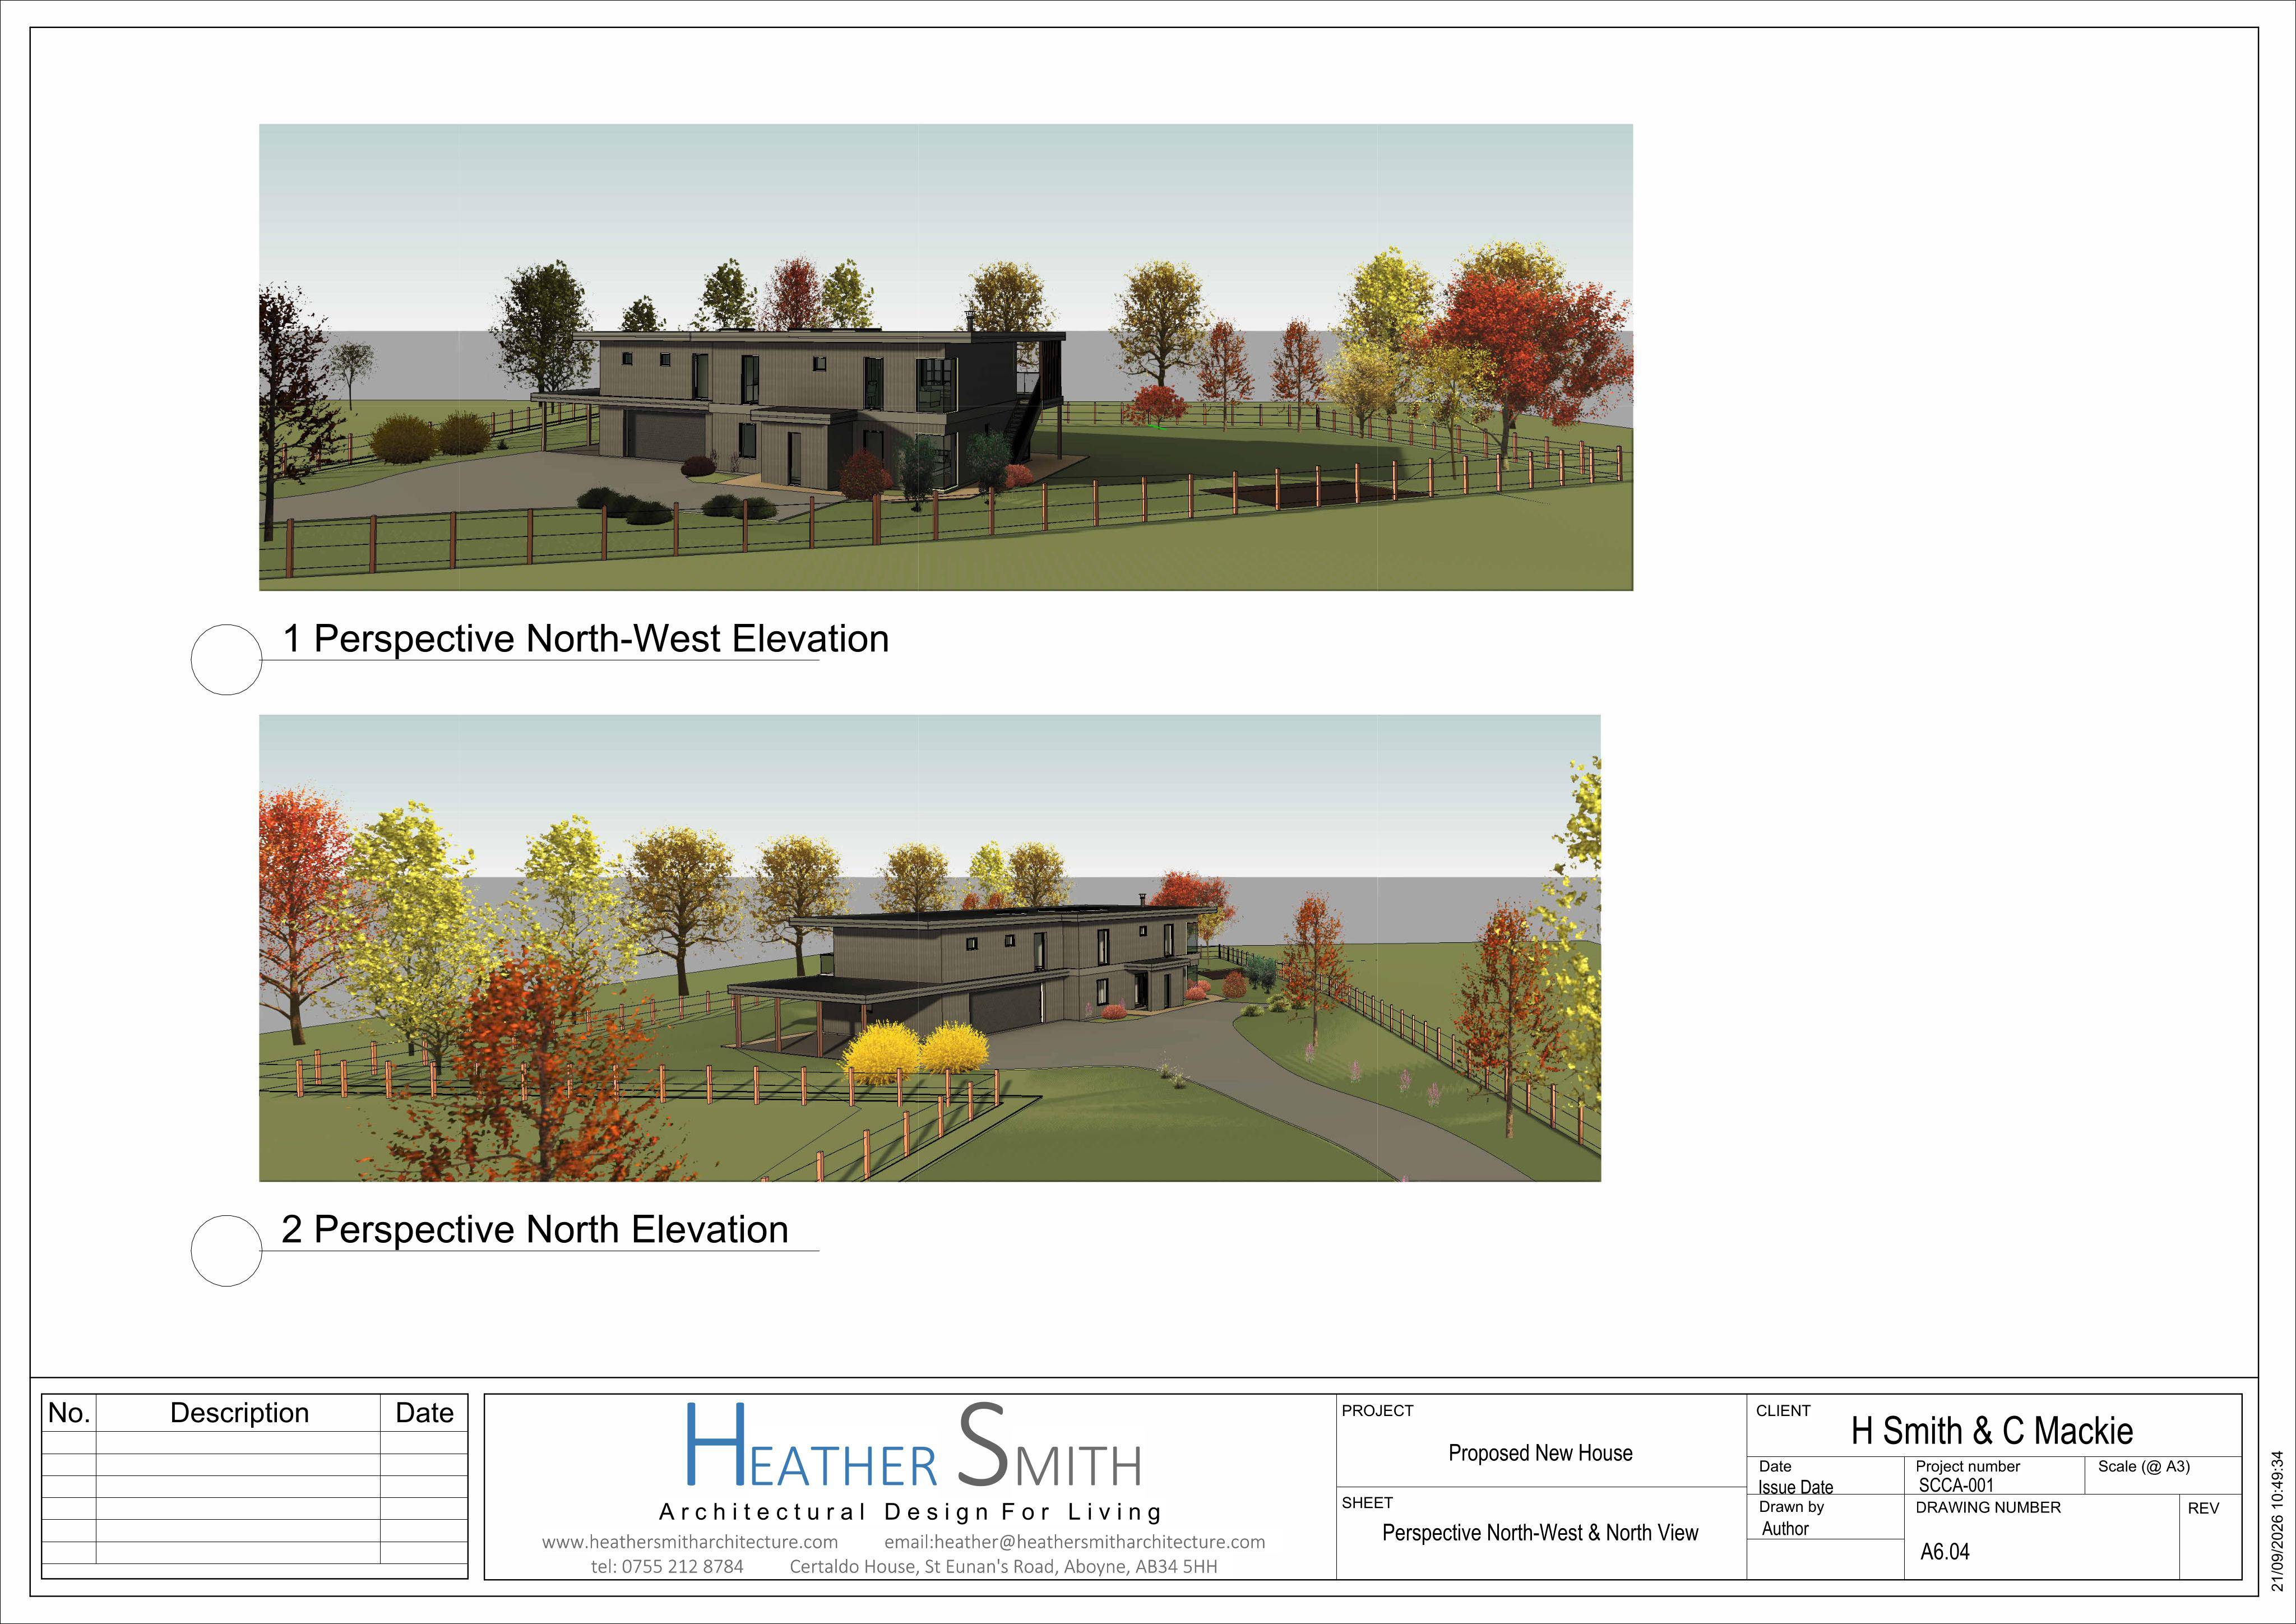Select the timestamp '21/09/2026 10:49:34'
This screenshot has width=2296, height=1624.
(x=2278, y=1521)
